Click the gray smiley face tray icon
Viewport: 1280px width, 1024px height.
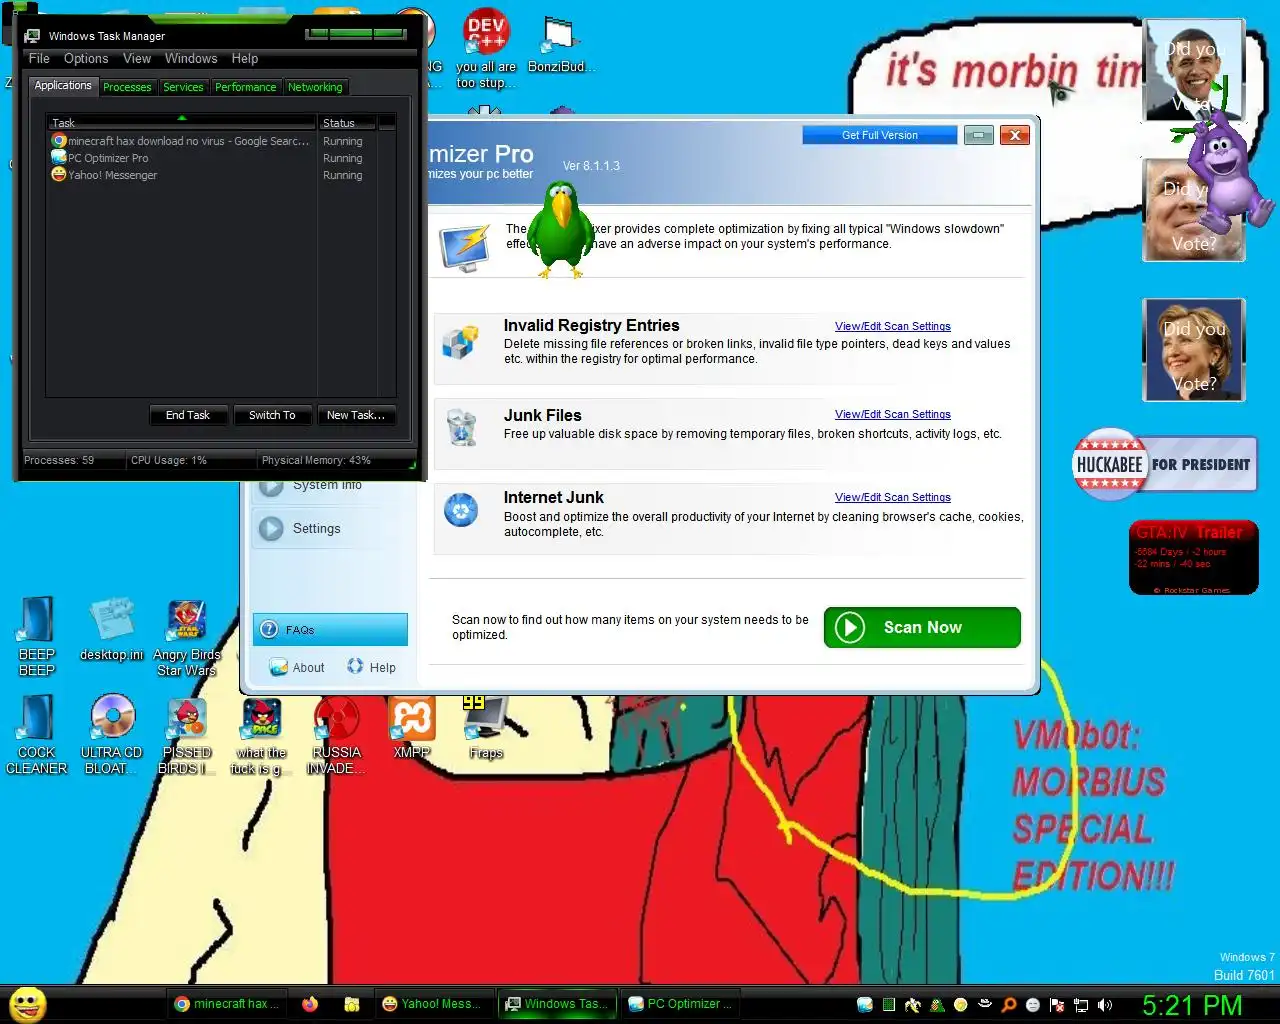[1033, 1005]
